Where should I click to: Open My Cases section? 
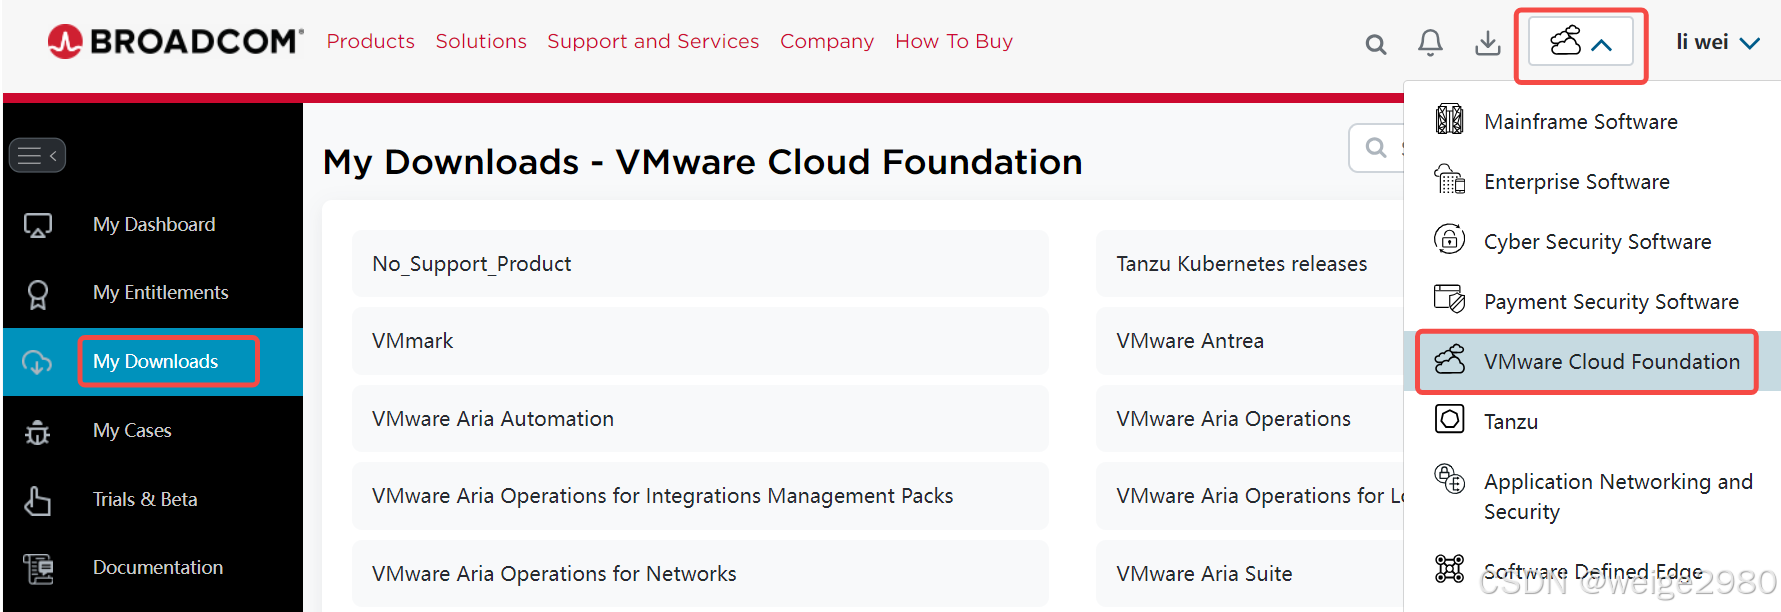coord(132,430)
